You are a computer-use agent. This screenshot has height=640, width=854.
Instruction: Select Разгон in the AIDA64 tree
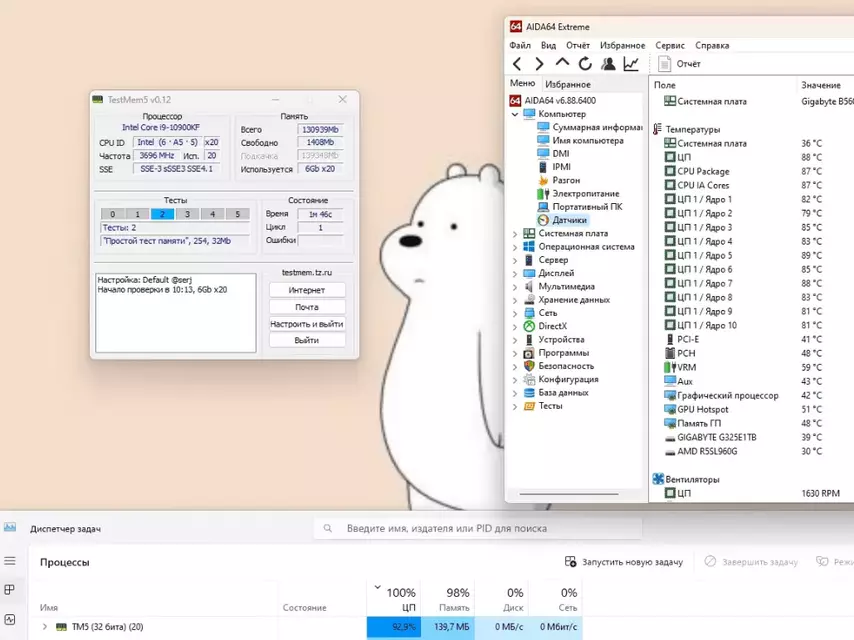click(x=559, y=180)
